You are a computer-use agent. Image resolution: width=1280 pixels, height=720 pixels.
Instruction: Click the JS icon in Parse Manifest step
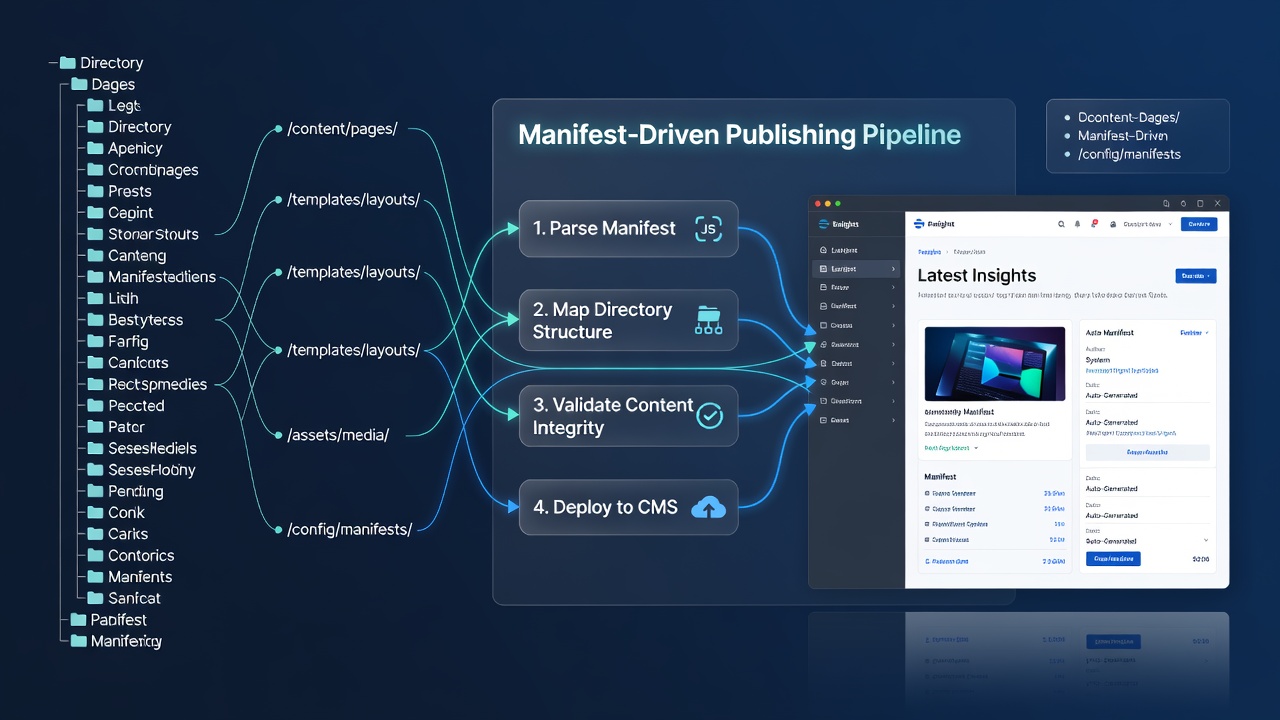pos(708,229)
